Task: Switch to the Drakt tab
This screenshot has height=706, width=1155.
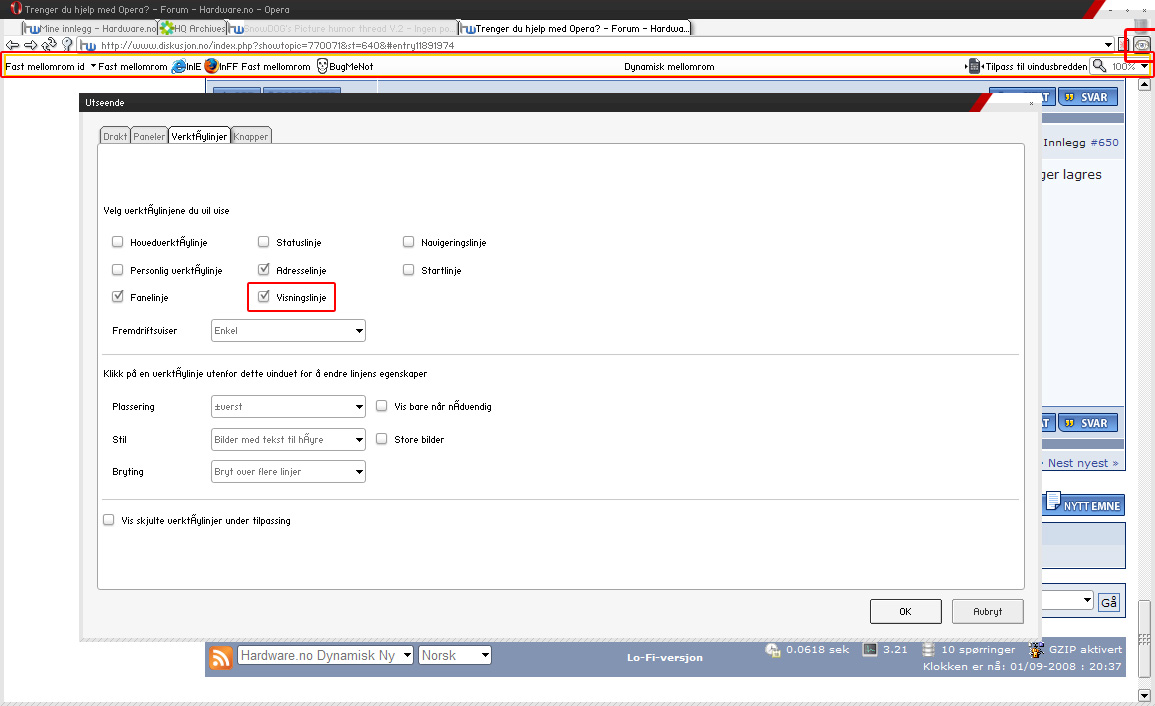Action: [x=115, y=136]
